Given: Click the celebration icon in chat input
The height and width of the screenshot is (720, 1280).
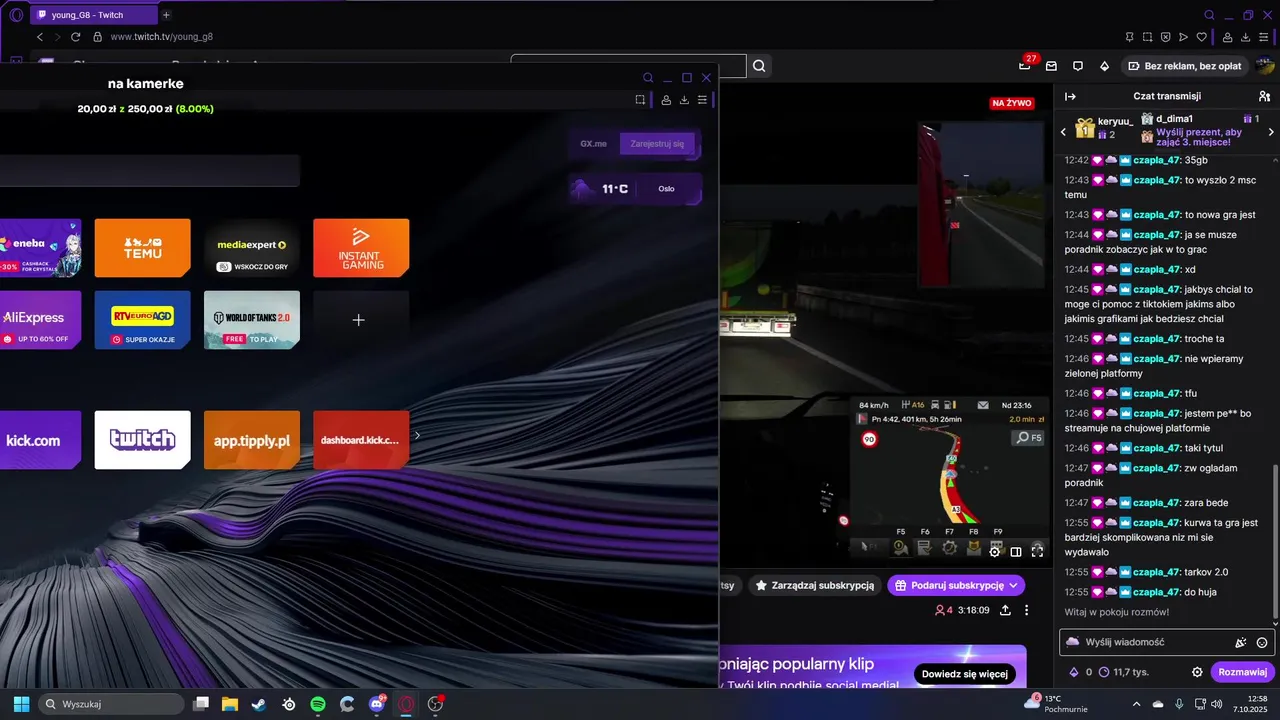Looking at the screenshot, I should click(x=1241, y=643).
